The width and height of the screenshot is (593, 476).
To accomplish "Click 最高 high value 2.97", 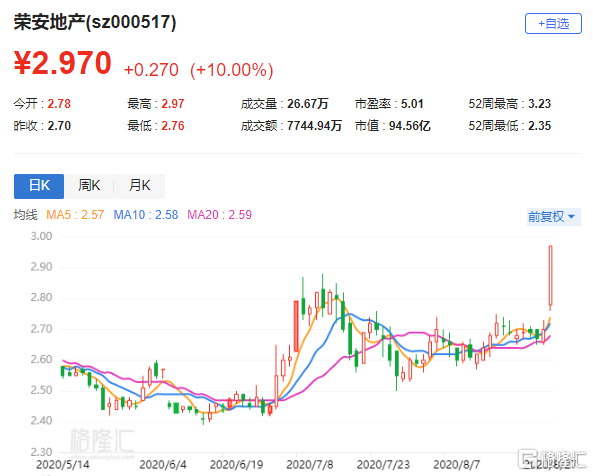I will [x=173, y=104].
